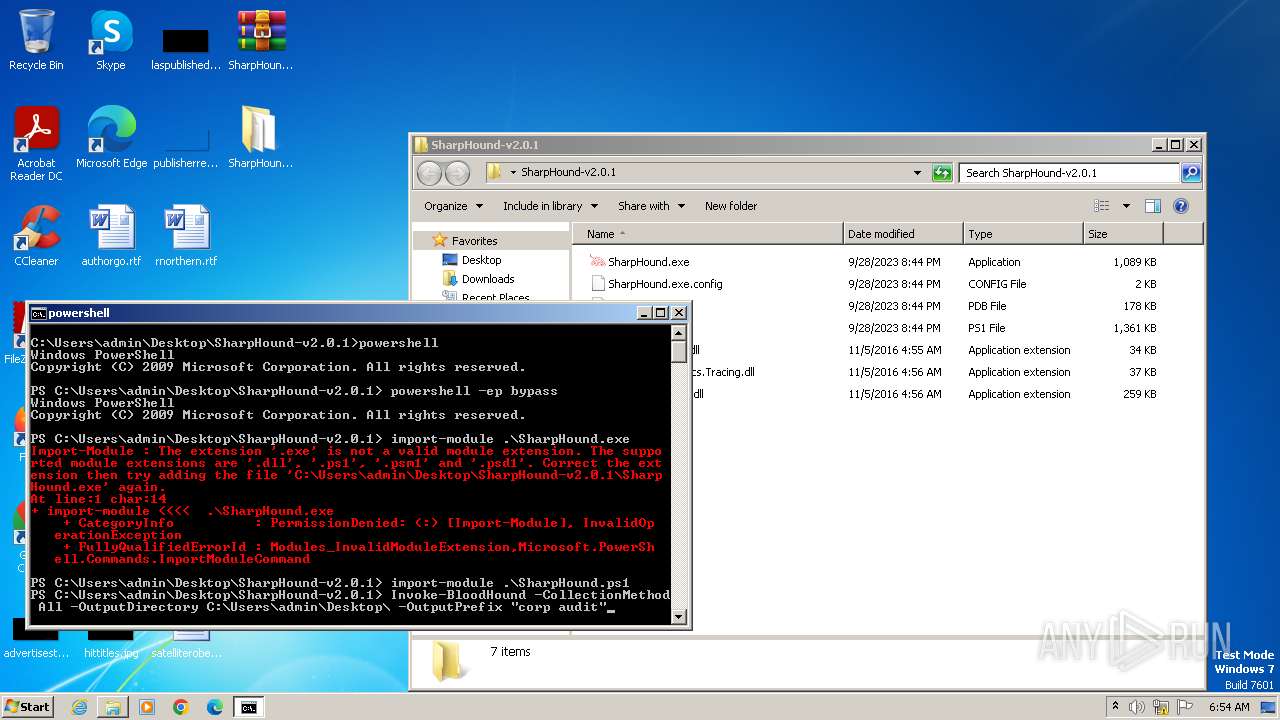Click the Start button
The width and height of the screenshot is (1280, 720).
pos(28,707)
